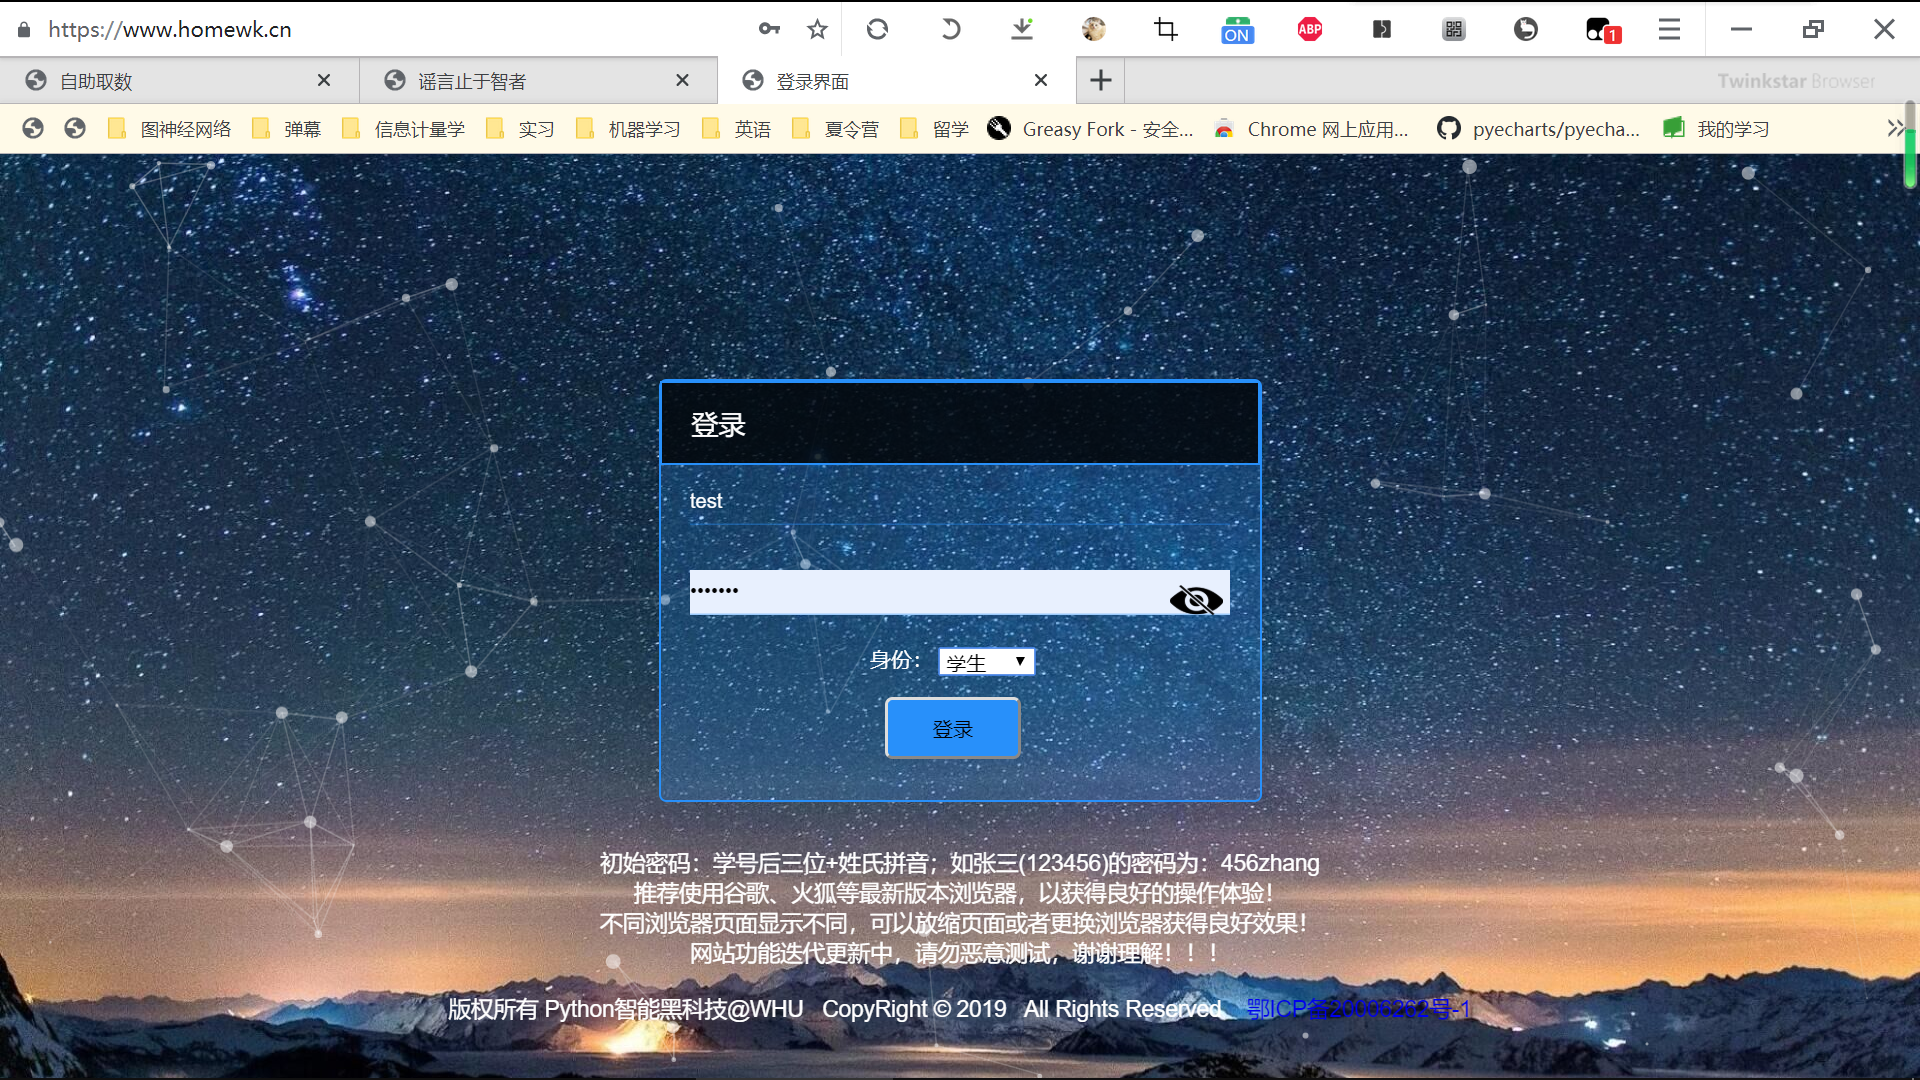Open the 留学 bookmark folder

[x=934, y=129]
